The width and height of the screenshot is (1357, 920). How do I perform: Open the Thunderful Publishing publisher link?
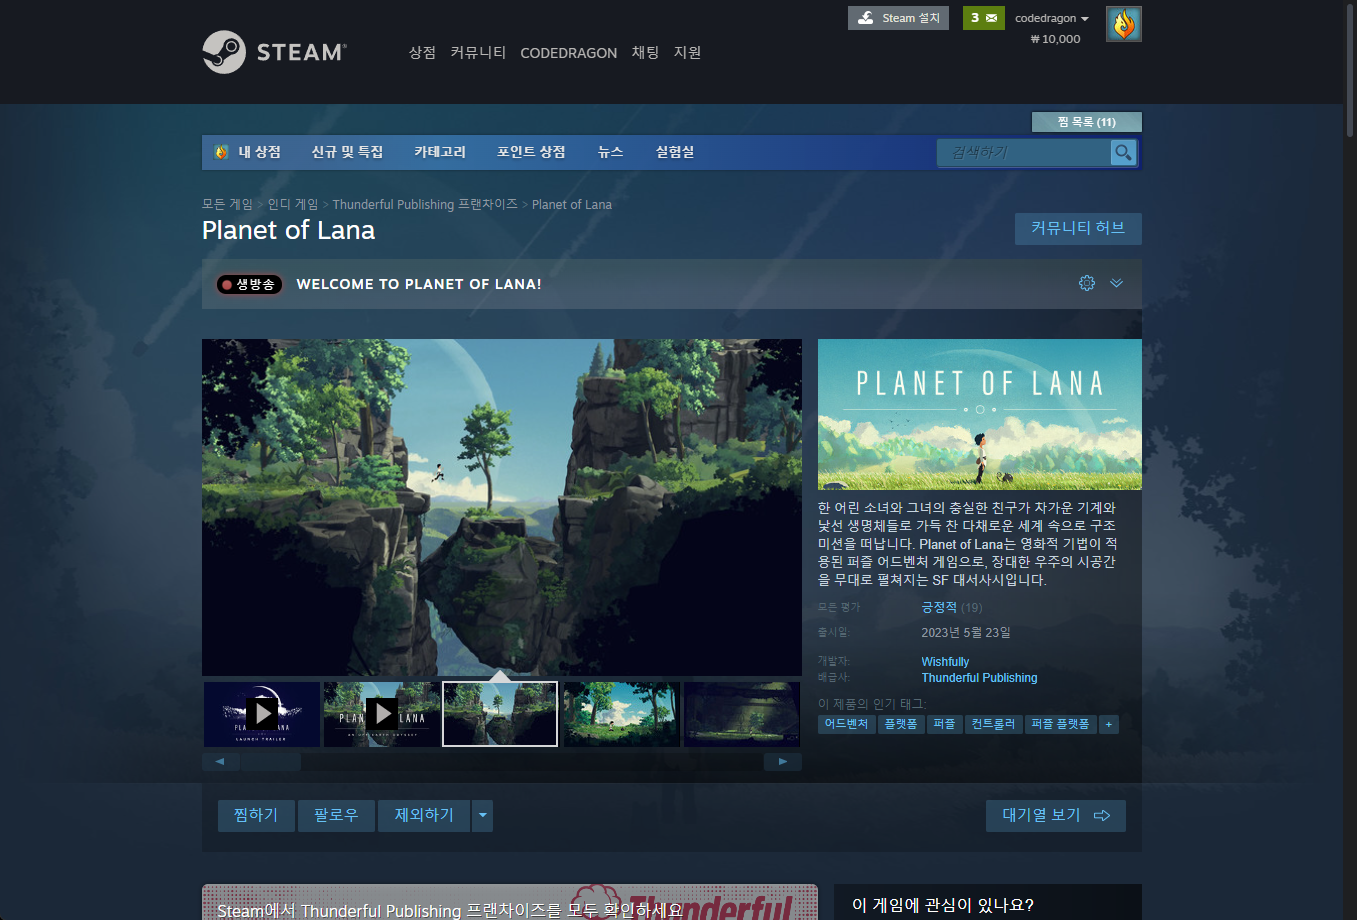coord(979,677)
